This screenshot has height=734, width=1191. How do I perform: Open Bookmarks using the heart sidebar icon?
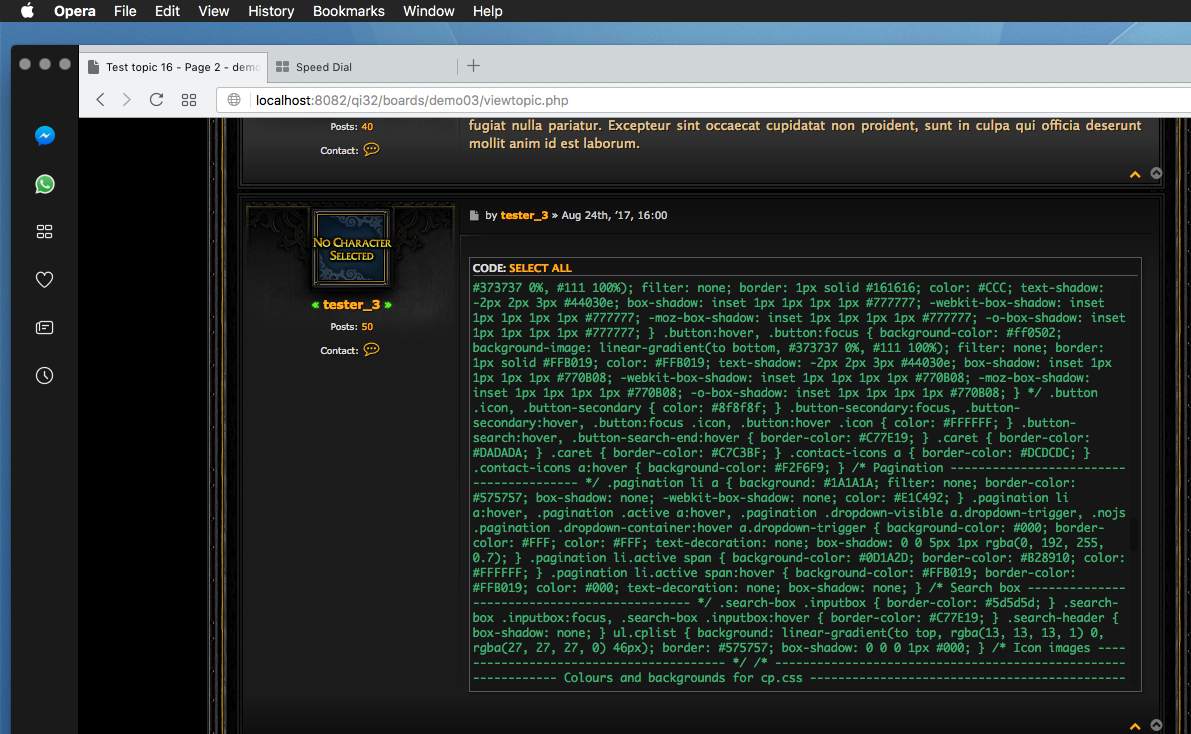pyautogui.click(x=44, y=279)
